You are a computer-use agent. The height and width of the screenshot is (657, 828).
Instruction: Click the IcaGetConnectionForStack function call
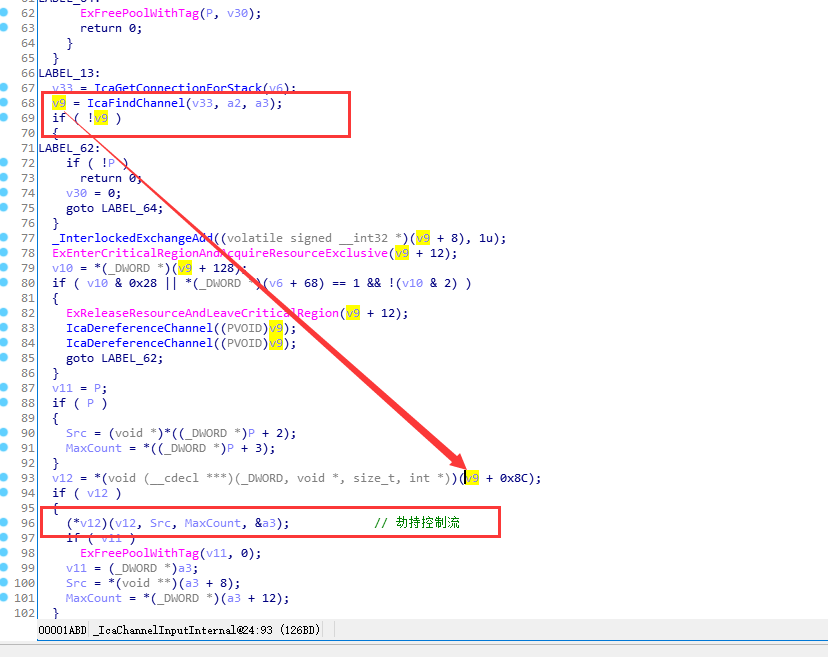[178, 88]
